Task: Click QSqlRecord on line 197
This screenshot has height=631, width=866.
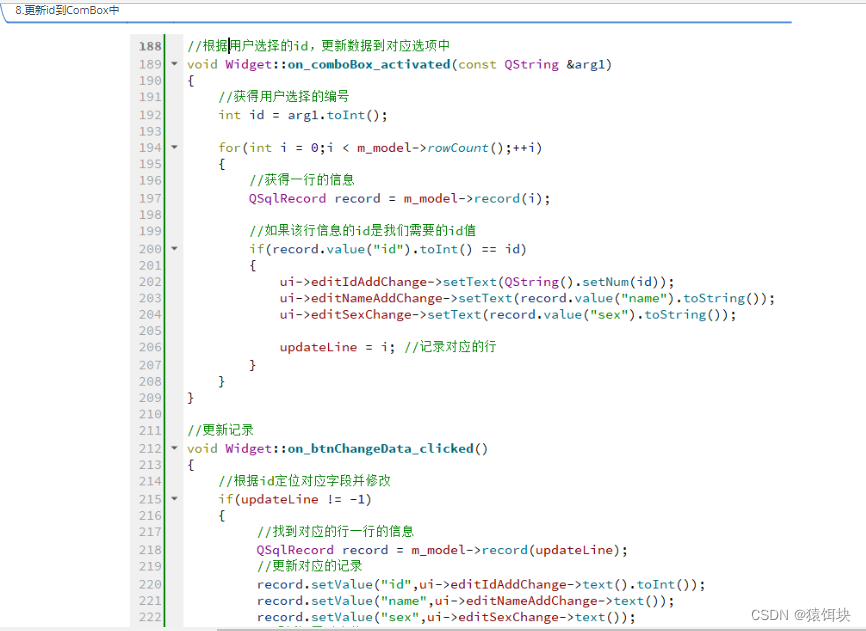Action: tap(287, 199)
